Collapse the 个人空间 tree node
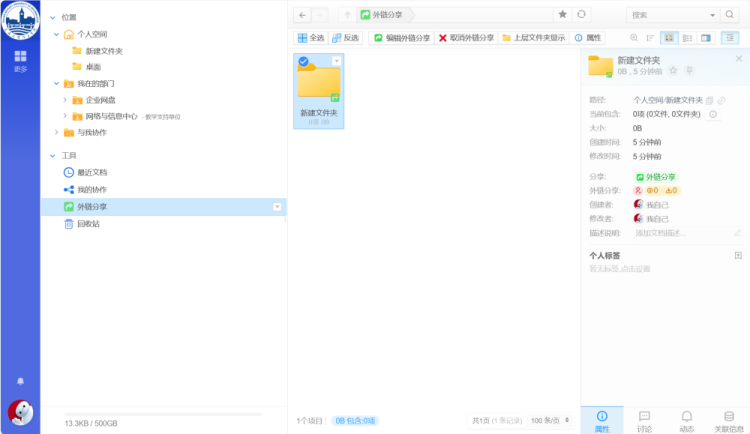 [x=55, y=34]
